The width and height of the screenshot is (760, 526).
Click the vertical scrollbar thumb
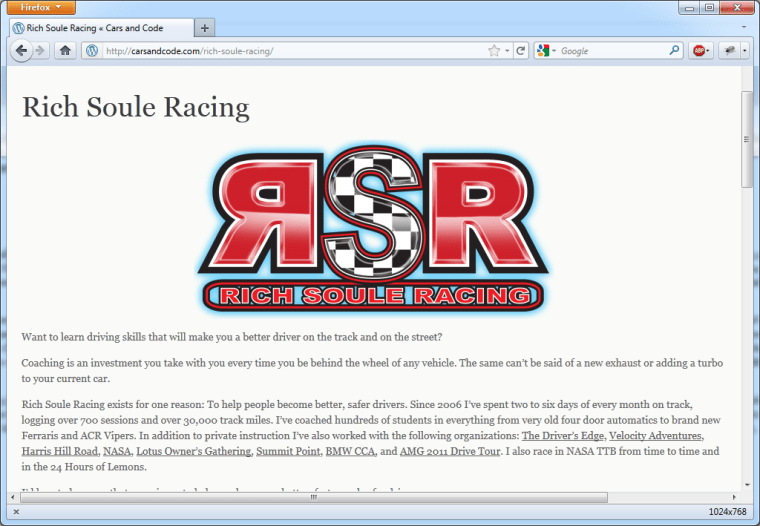click(x=746, y=139)
